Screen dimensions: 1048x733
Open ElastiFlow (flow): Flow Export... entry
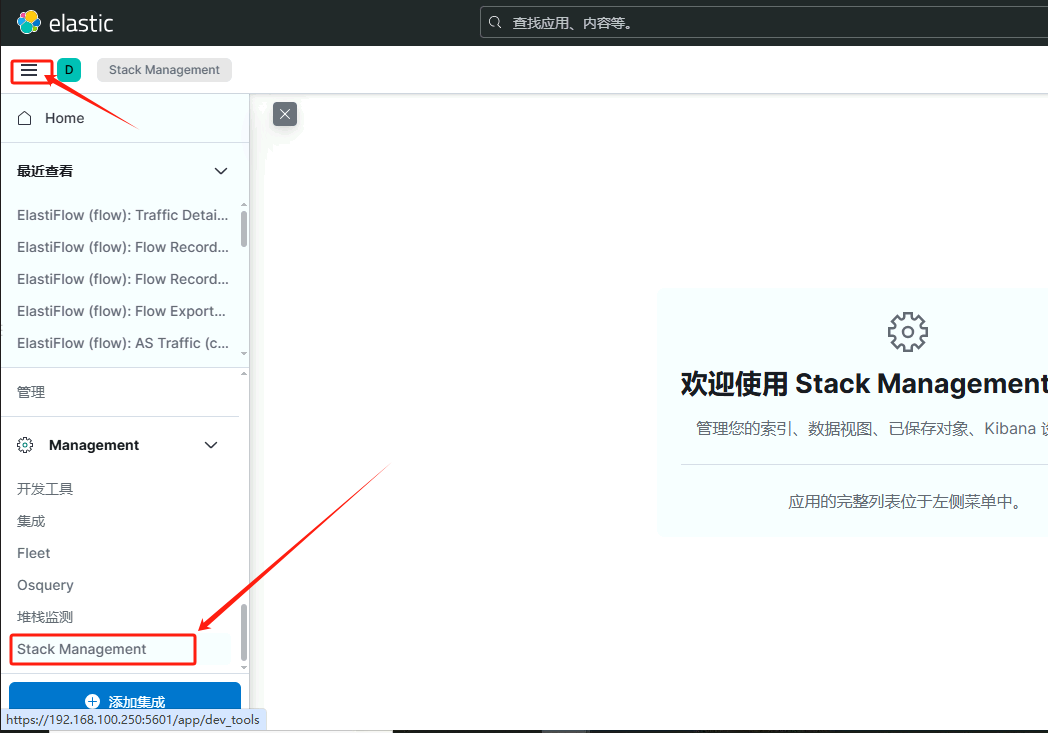(x=121, y=311)
